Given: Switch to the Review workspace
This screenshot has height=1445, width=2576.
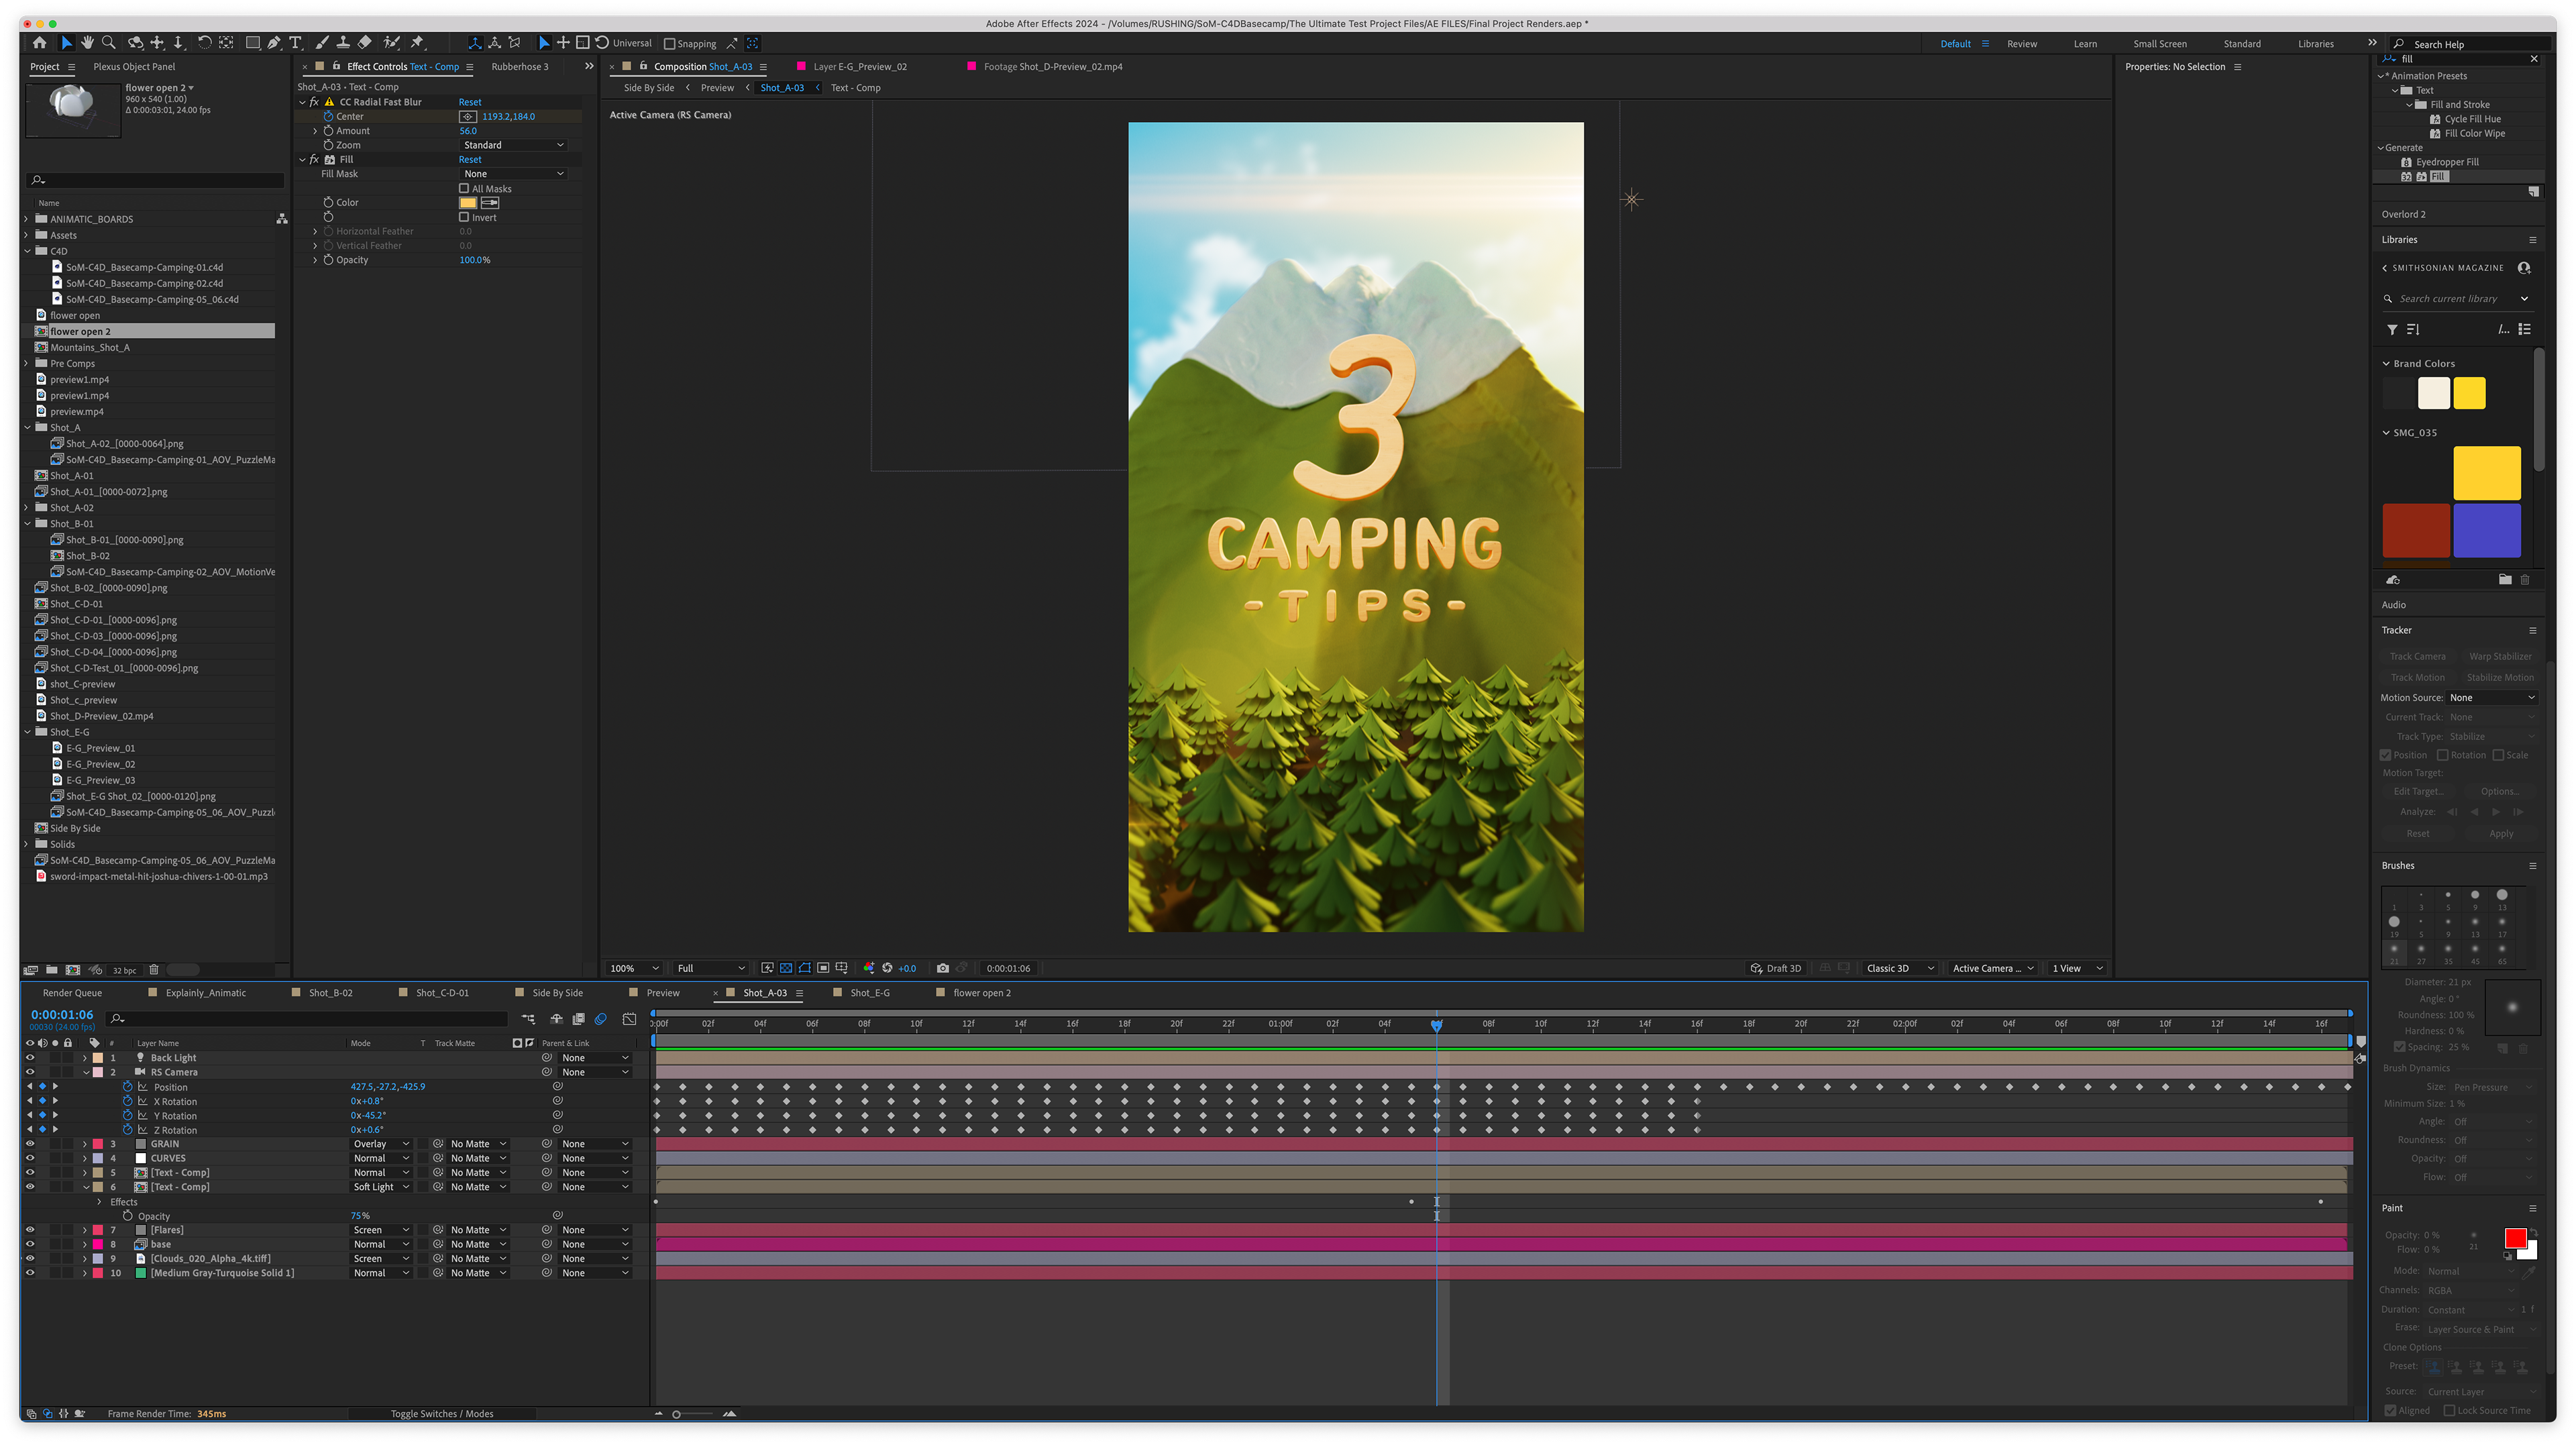Looking at the screenshot, I should pyautogui.click(x=2021, y=44).
